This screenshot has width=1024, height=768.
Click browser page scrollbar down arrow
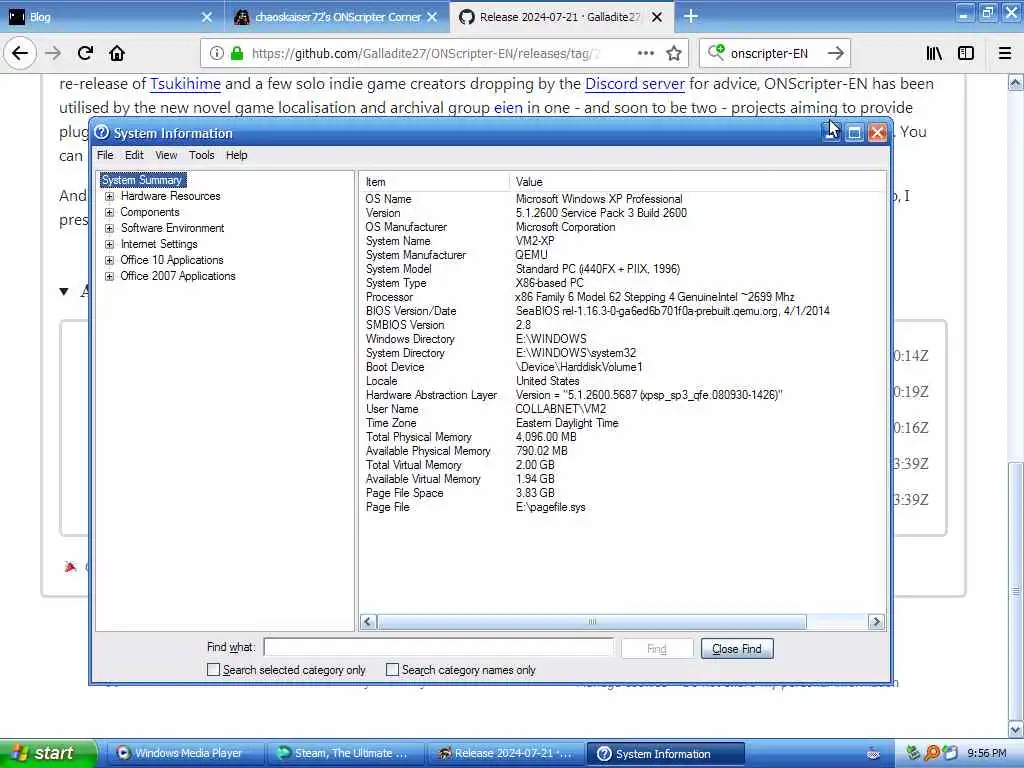[1016, 729]
